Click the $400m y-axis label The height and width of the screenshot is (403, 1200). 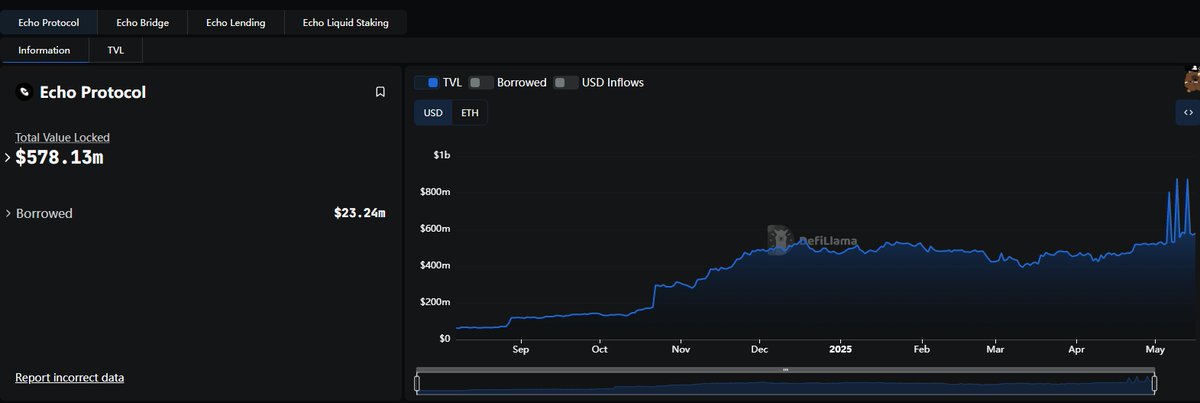(436, 265)
